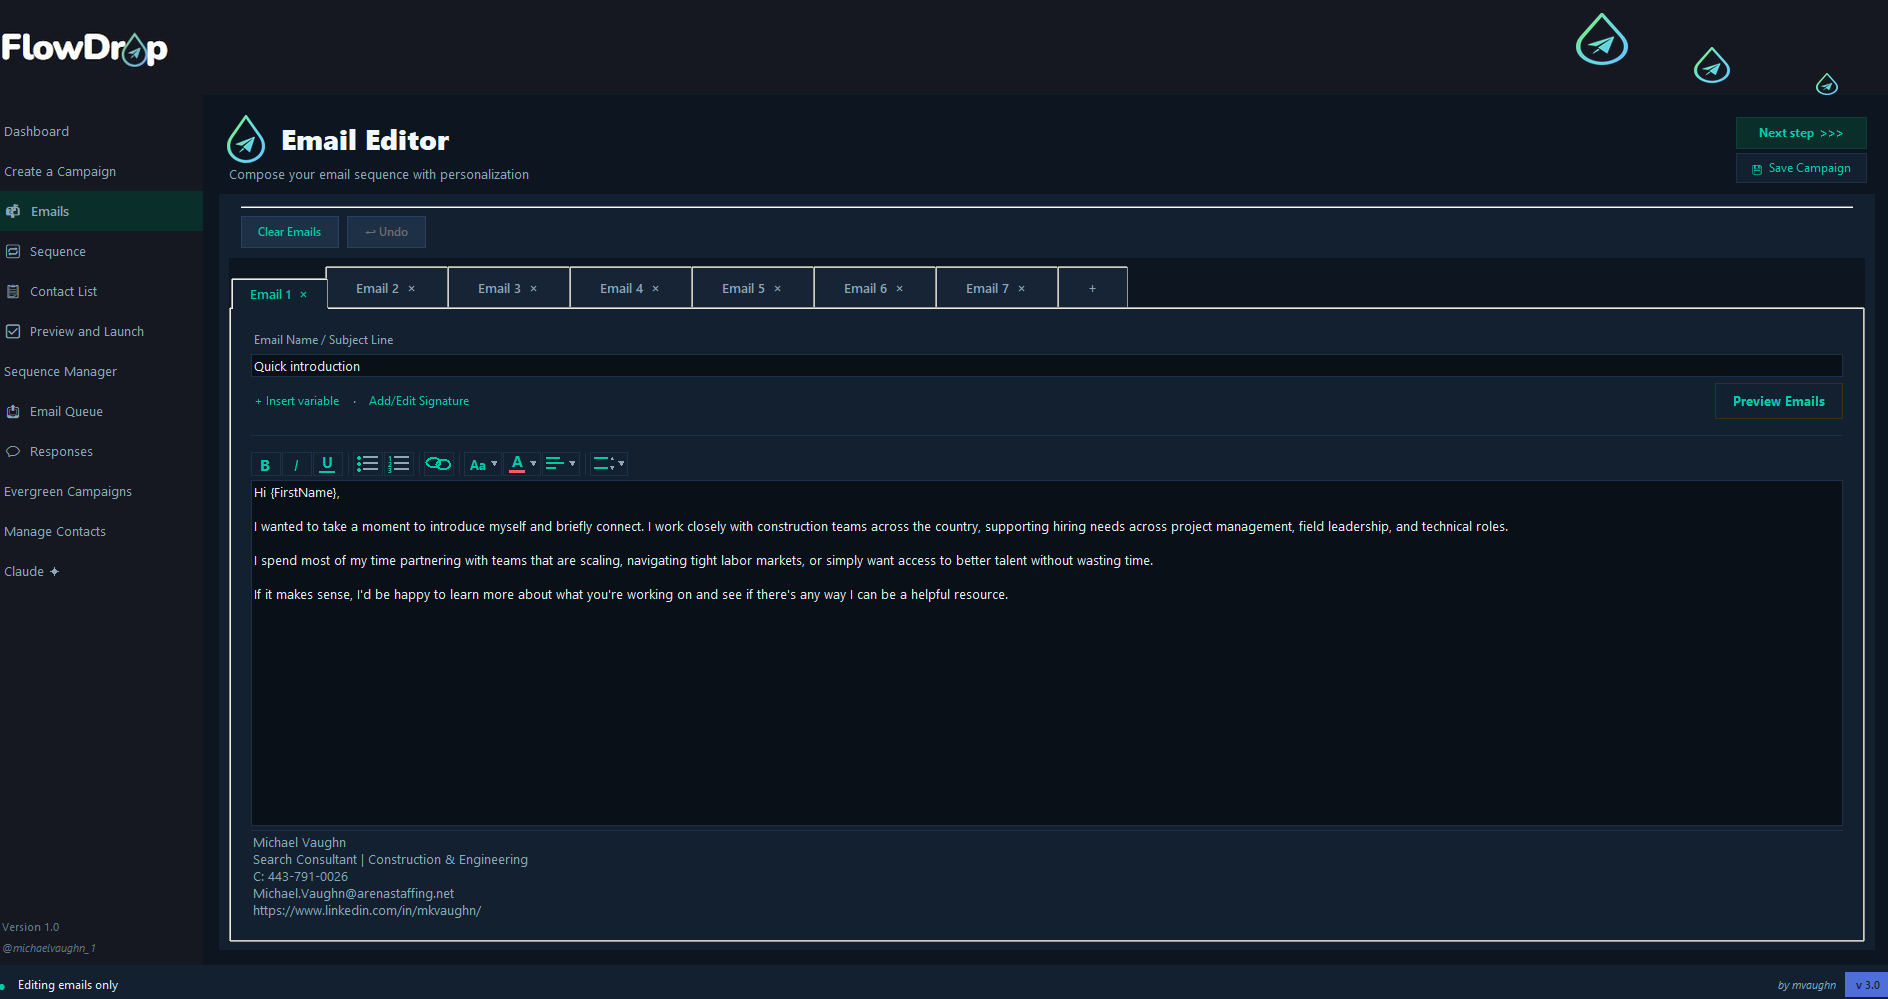Click into the email body text editor

pos(1046,653)
